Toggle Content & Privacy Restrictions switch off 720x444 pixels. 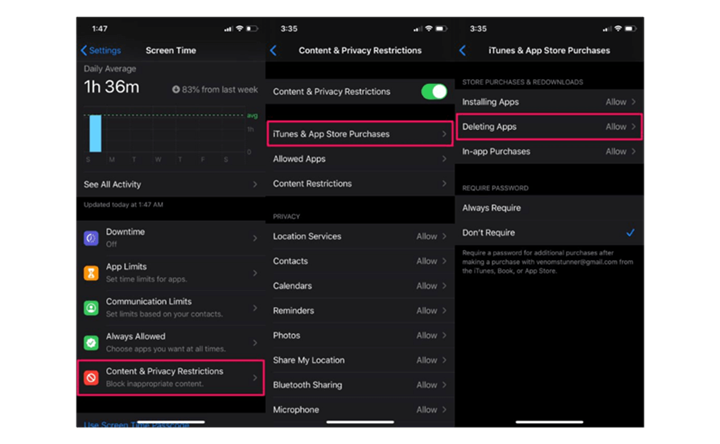pos(434,92)
